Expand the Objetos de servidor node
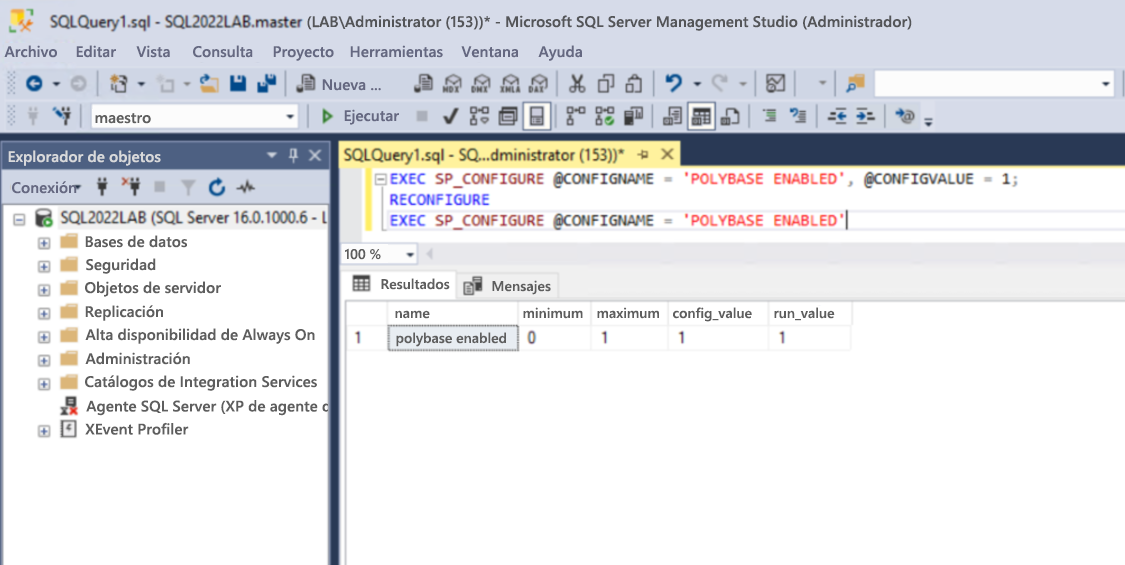1125x565 pixels. point(44,290)
